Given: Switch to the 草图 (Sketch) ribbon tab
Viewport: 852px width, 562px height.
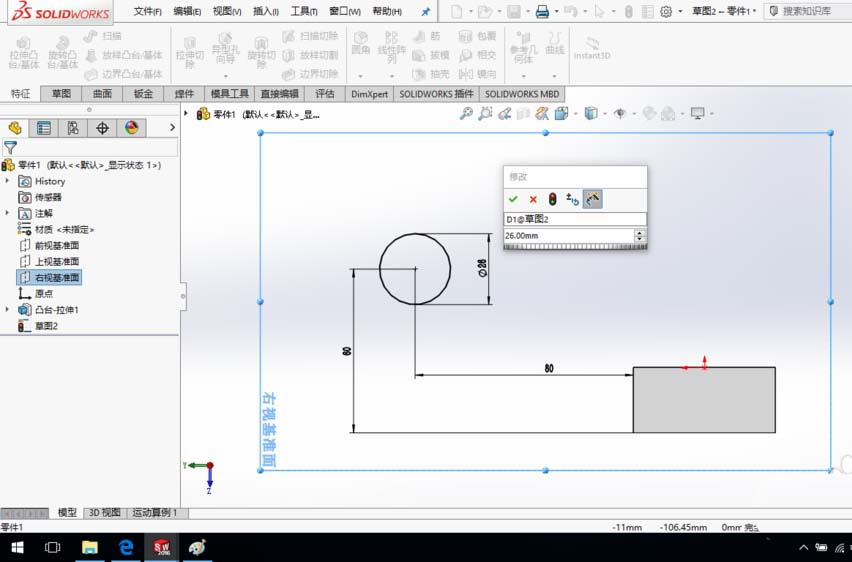Looking at the screenshot, I should tap(61, 94).
